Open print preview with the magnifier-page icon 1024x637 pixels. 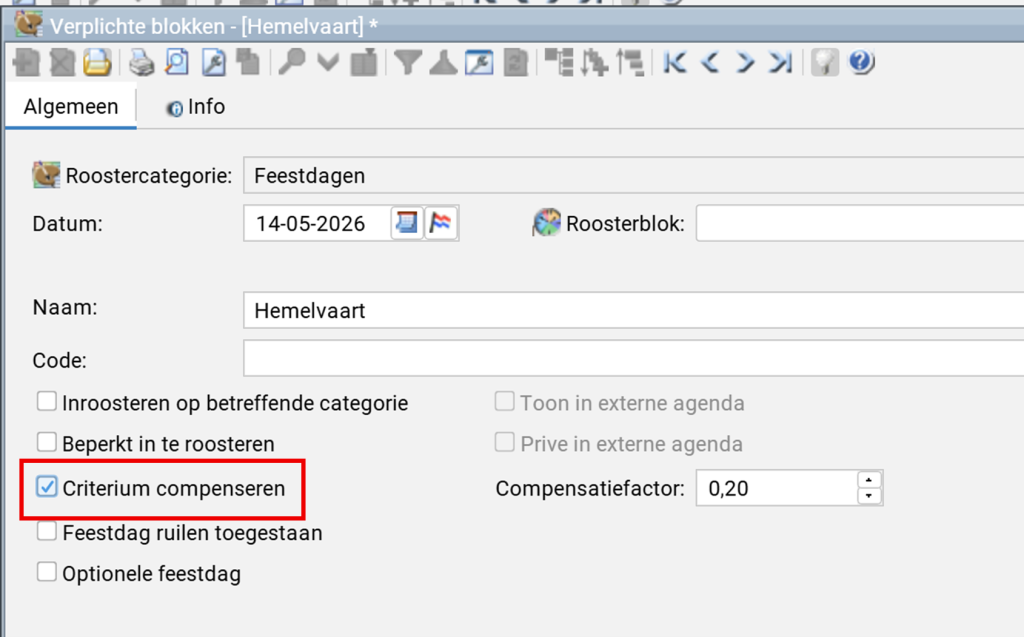[x=176, y=64]
